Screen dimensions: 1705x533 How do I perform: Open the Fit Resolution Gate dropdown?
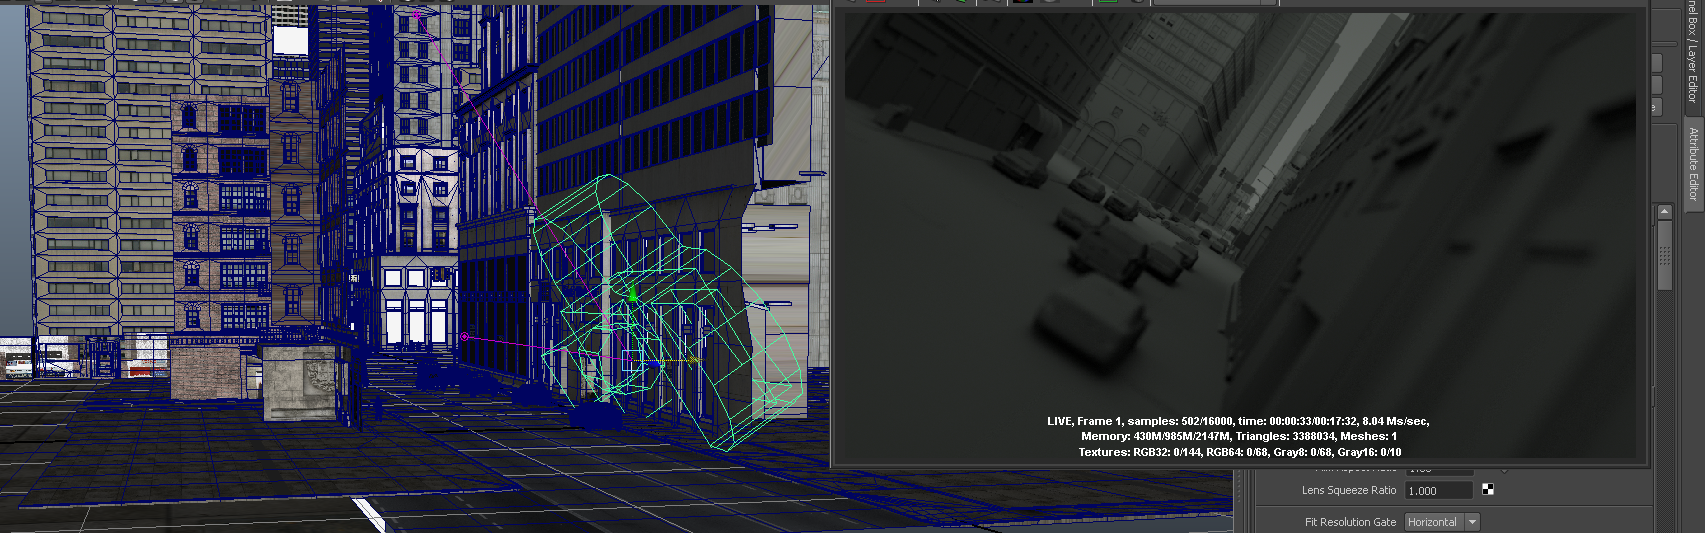[1442, 522]
